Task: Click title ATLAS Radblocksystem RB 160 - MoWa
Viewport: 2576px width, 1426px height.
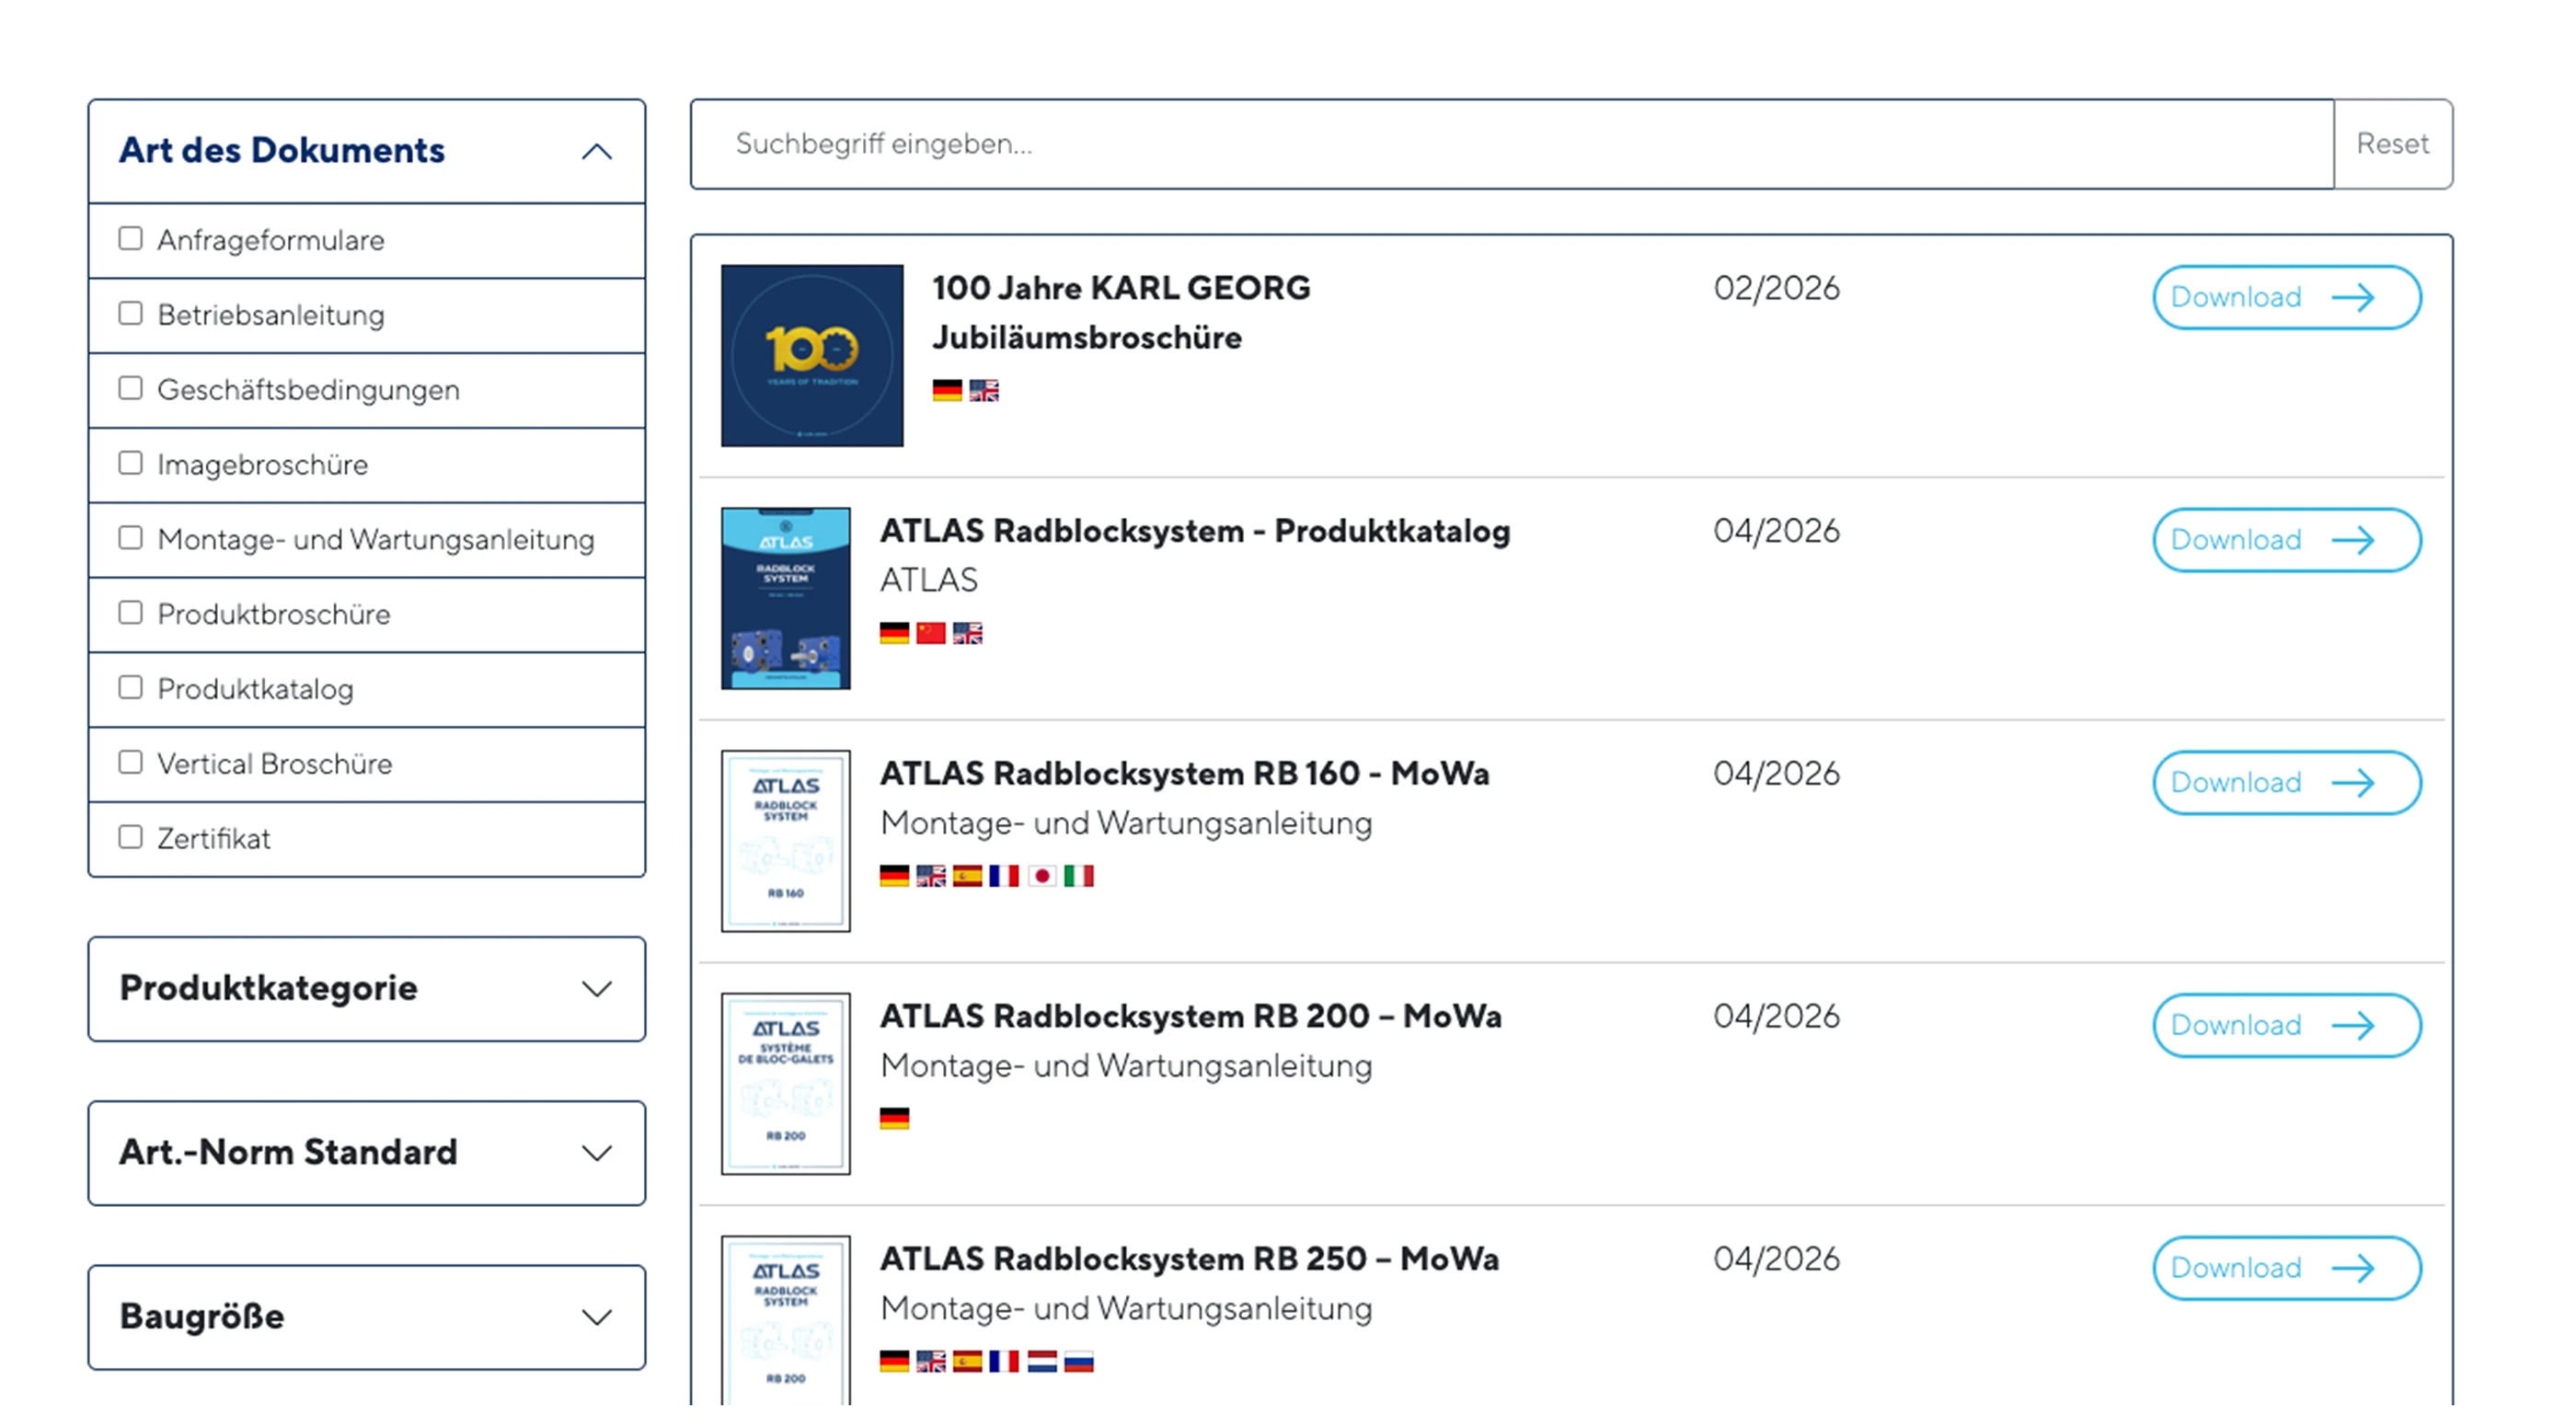Action: click(1184, 774)
